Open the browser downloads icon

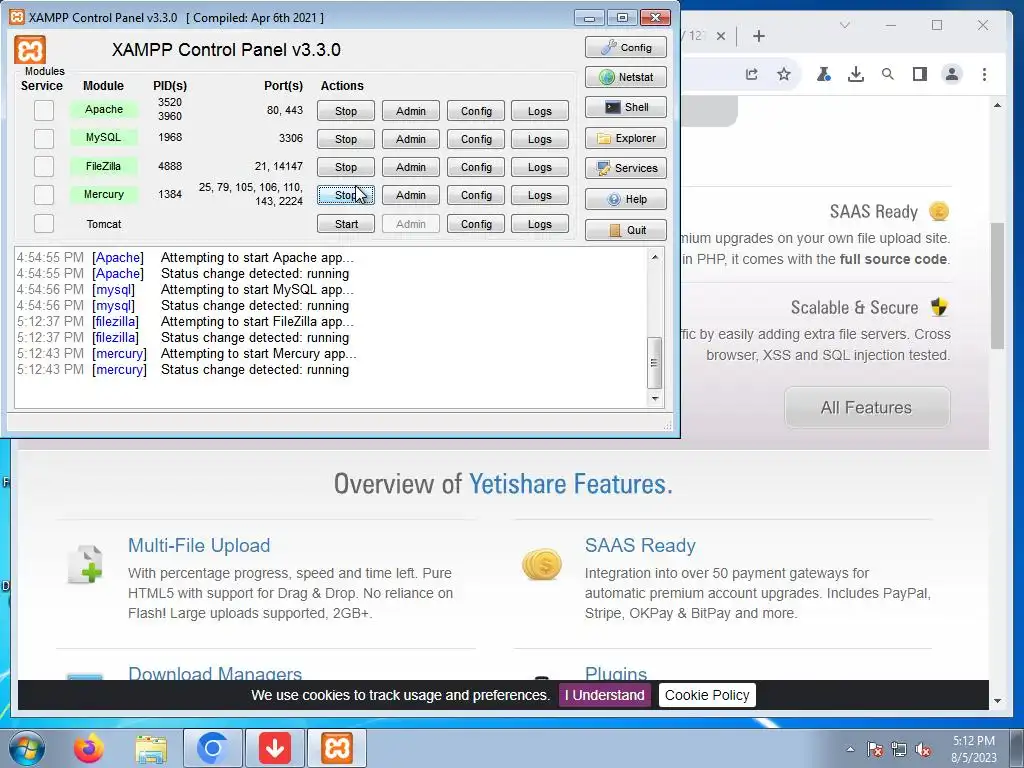pyautogui.click(x=856, y=74)
